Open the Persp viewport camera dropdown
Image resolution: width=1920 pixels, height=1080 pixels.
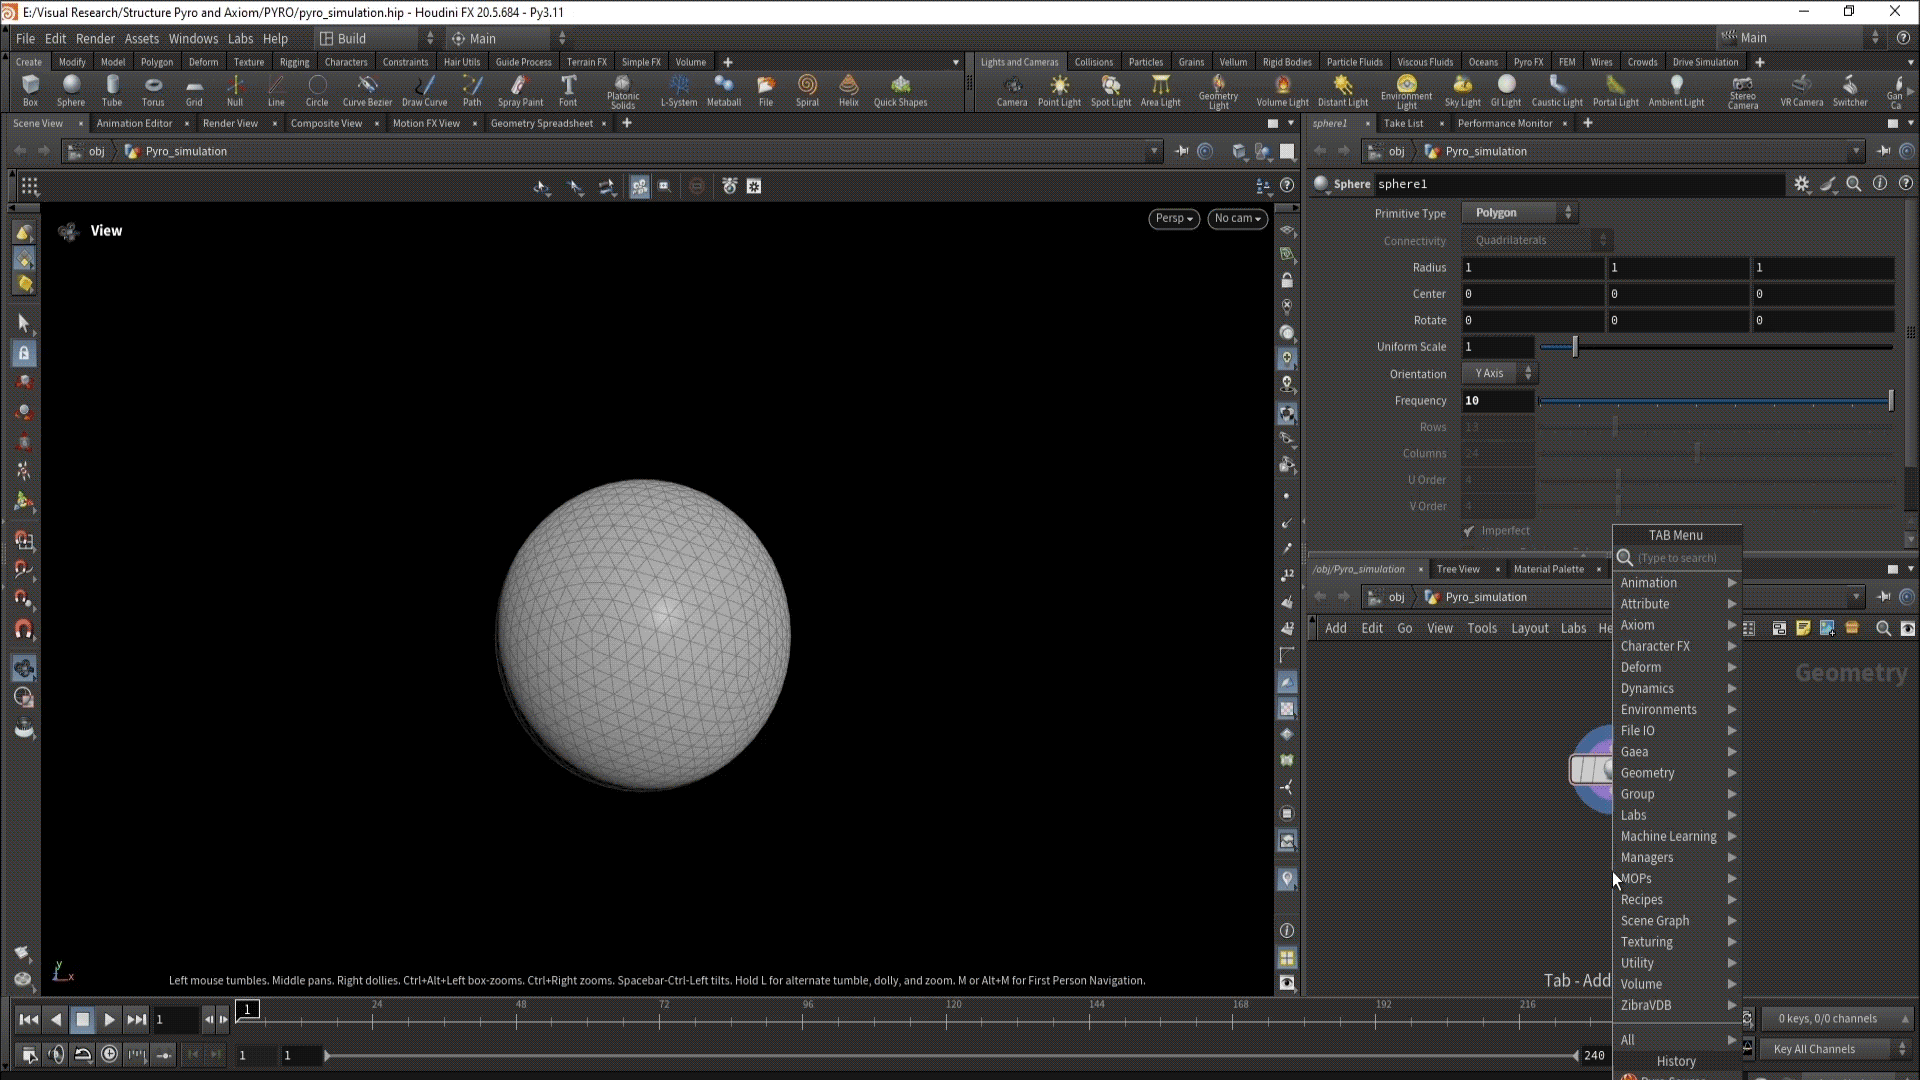pyautogui.click(x=1173, y=218)
